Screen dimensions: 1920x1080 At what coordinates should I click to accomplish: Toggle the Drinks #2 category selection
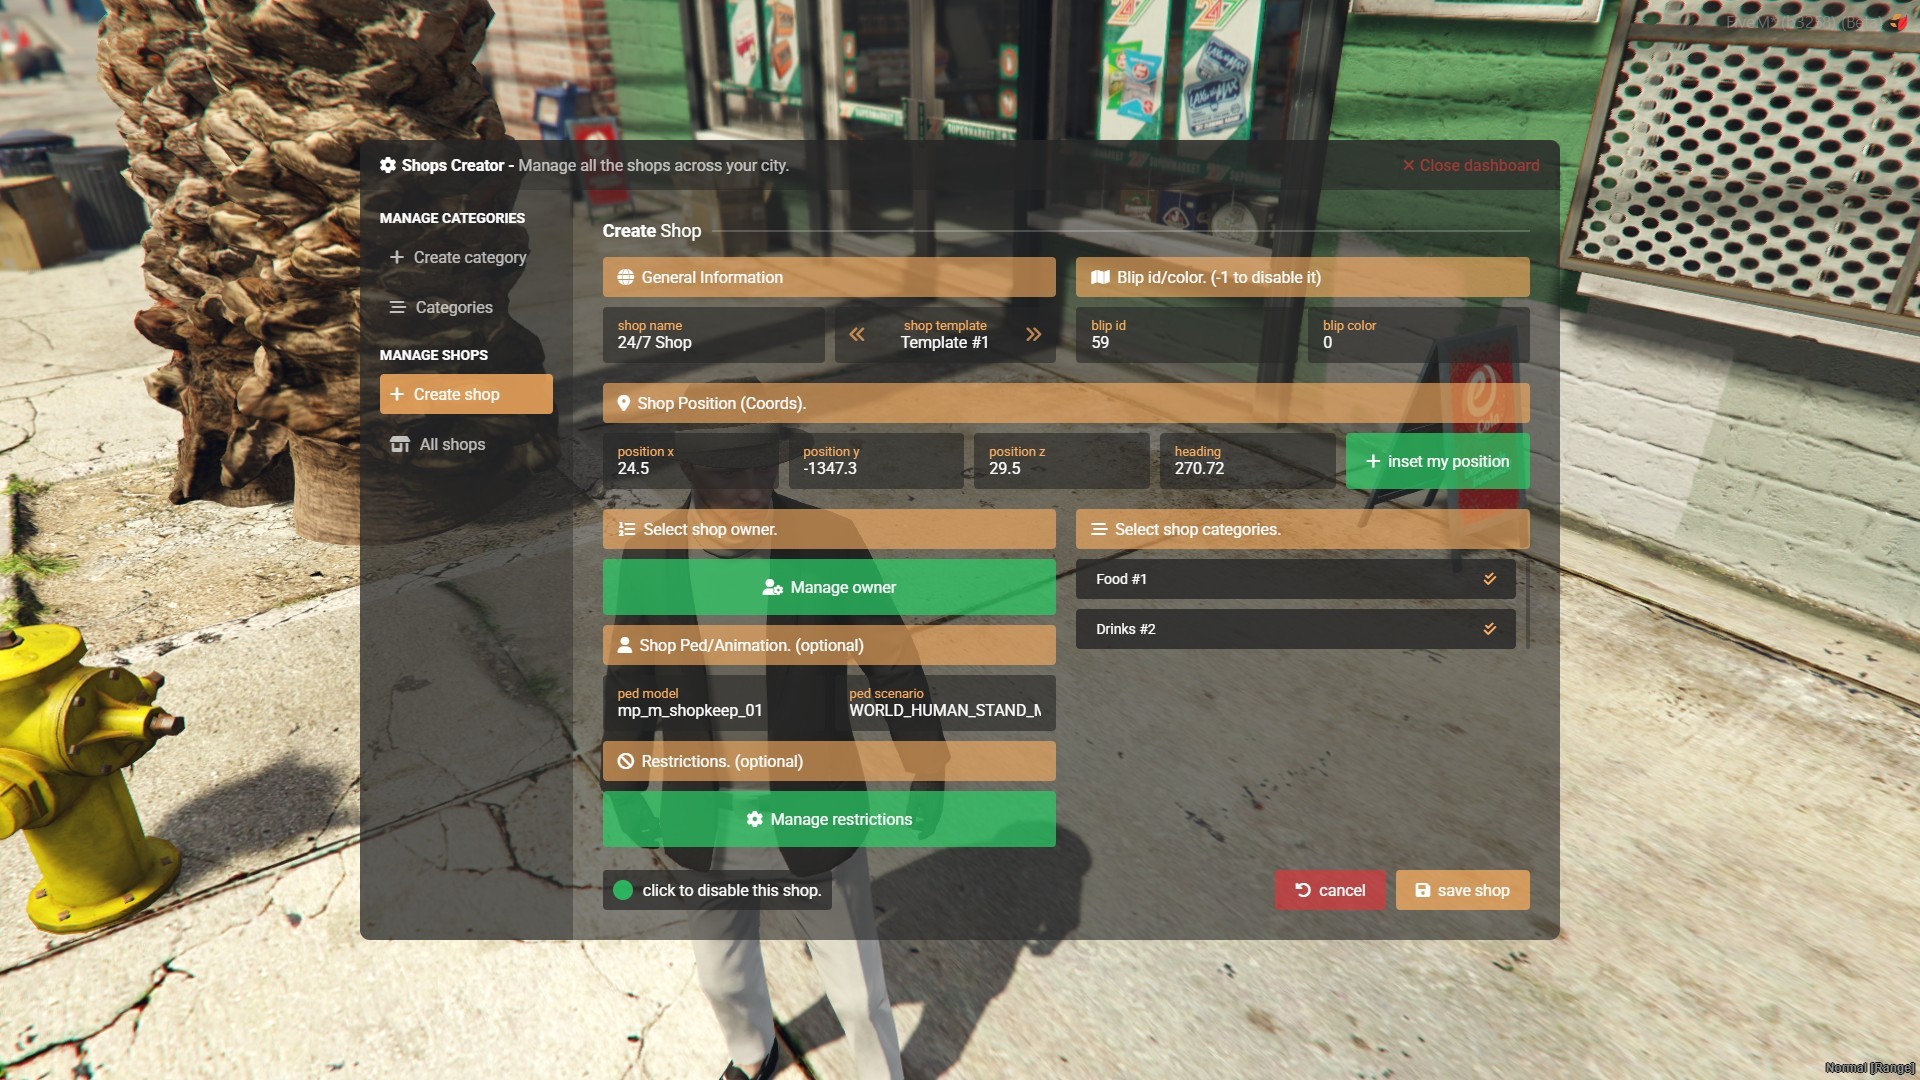tap(1491, 629)
